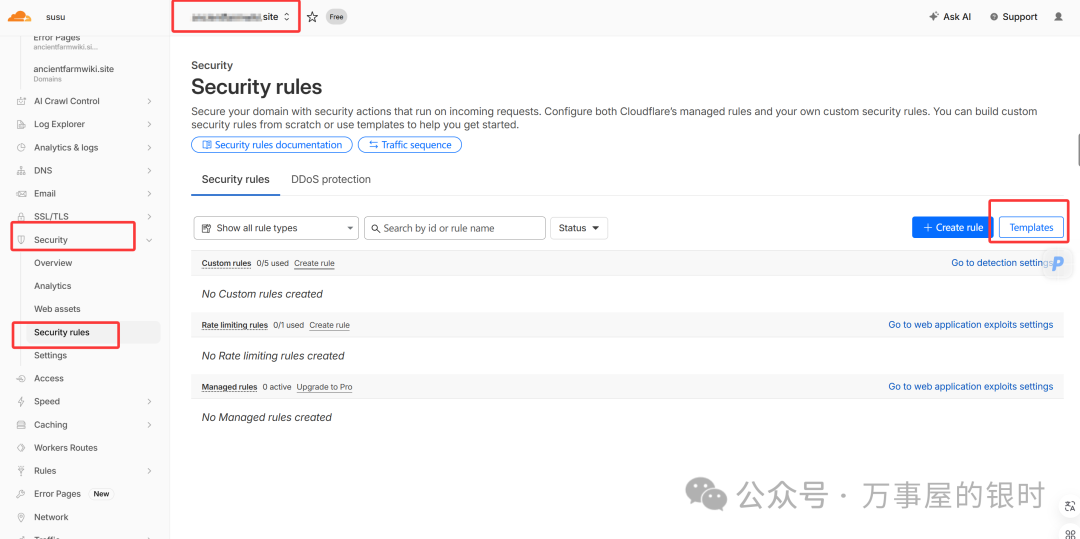1080x539 pixels.
Task: Open Support help menu
Action: [x=1013, y=17]
